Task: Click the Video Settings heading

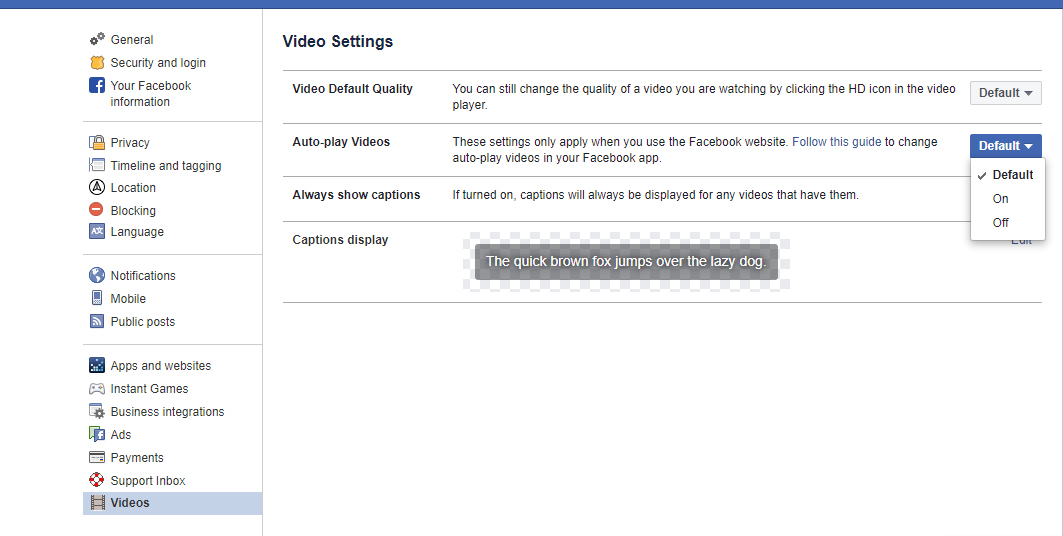Action: 338,41
